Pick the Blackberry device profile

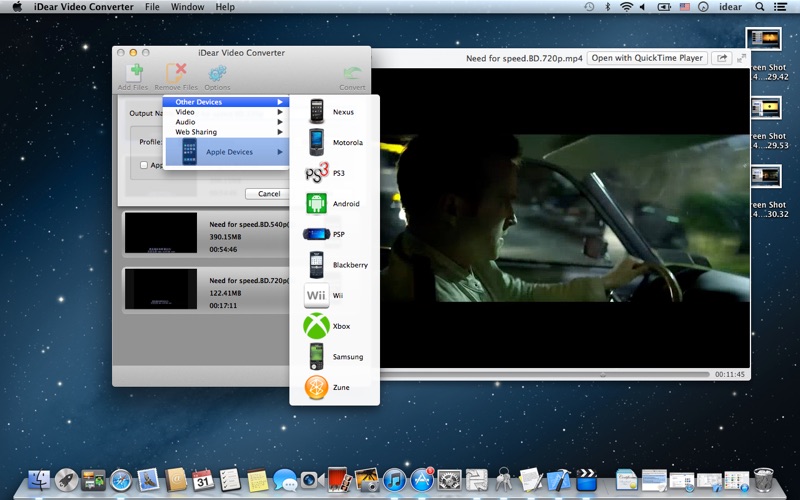334,265
